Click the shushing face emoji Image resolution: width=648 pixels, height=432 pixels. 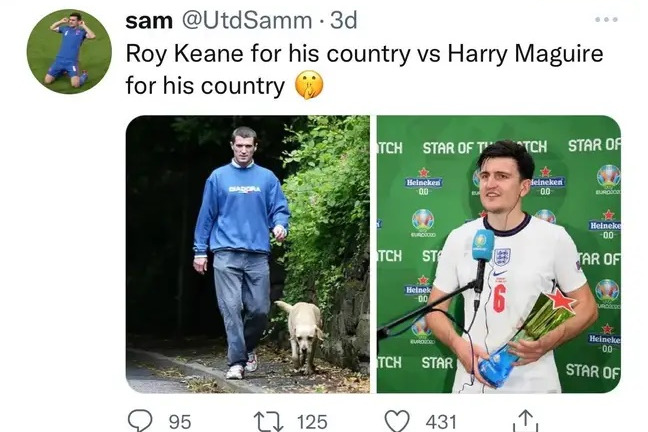308,85
